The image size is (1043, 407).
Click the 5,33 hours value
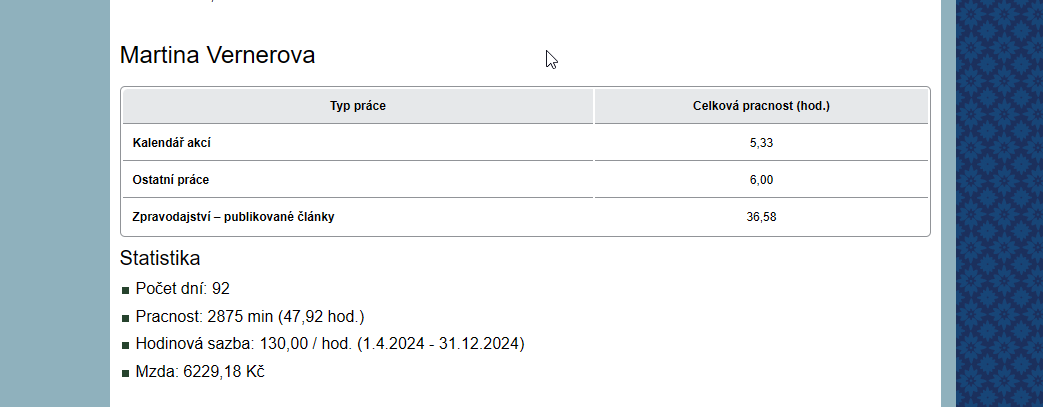click(761, 143)
